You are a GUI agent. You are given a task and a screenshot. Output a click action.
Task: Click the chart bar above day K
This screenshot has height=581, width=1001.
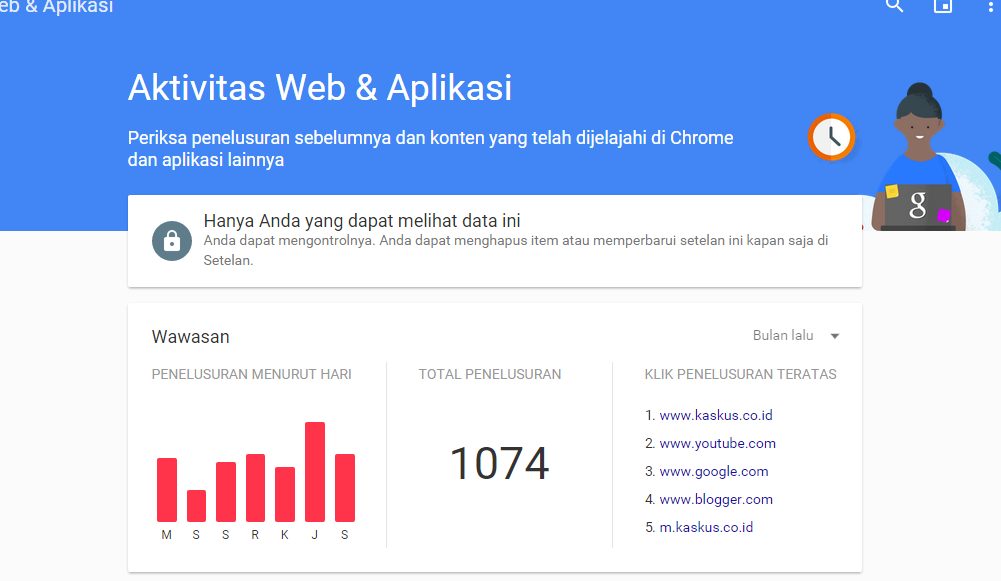pyautogui.click(x=285, y=494)
